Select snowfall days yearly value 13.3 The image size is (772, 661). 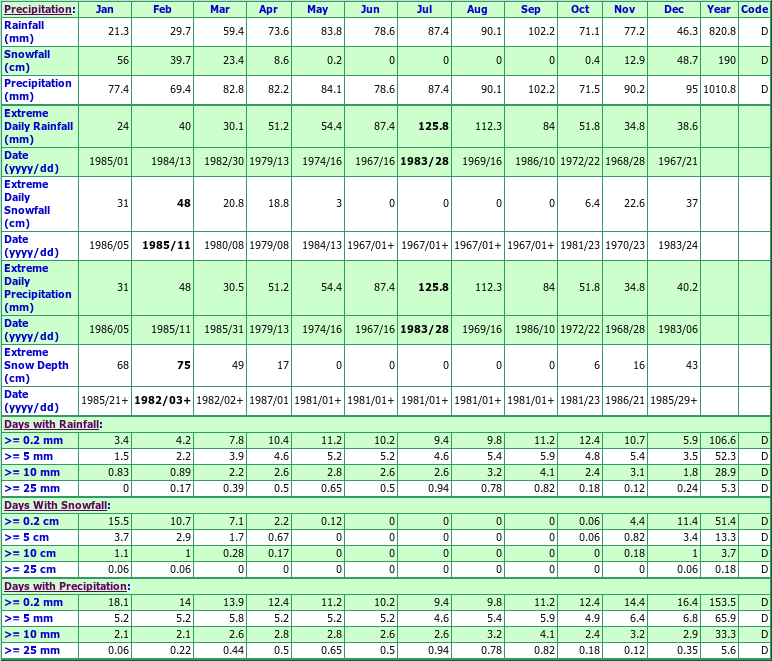click(x=726, y=537)
